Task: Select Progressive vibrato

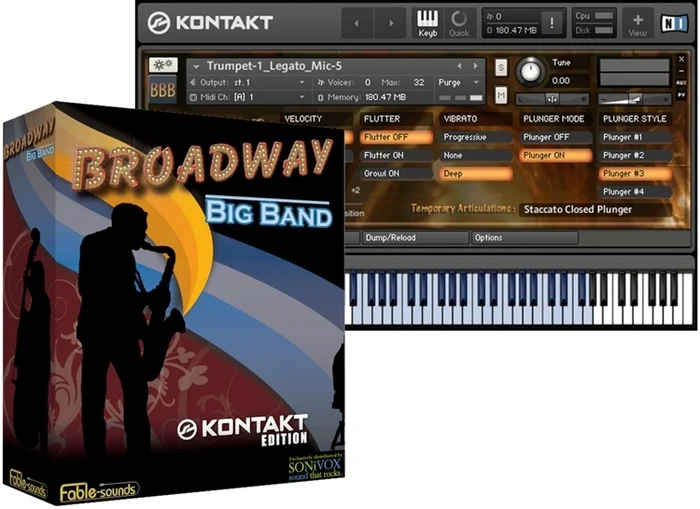Action: (476, 137)
